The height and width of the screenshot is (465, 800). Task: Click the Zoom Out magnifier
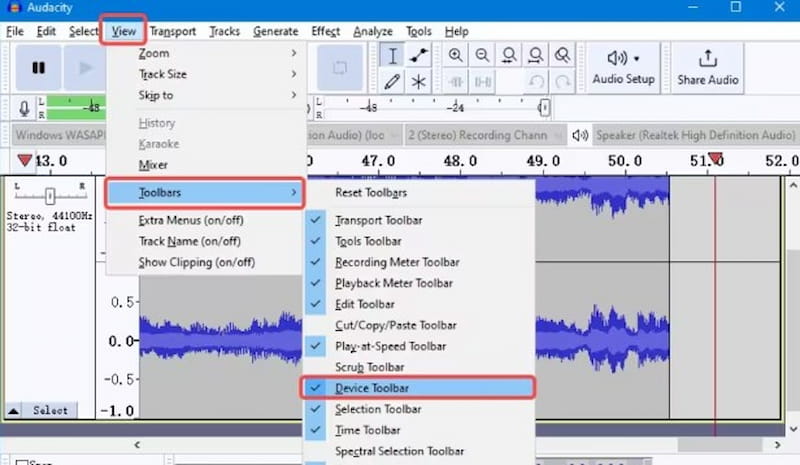click(482, 55)
